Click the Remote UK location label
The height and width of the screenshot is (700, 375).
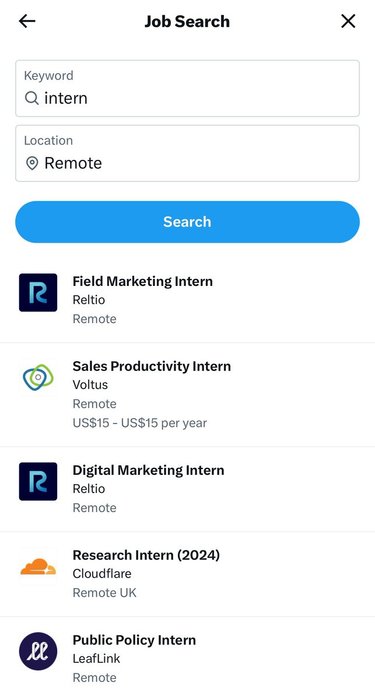[x=104, y=593]
